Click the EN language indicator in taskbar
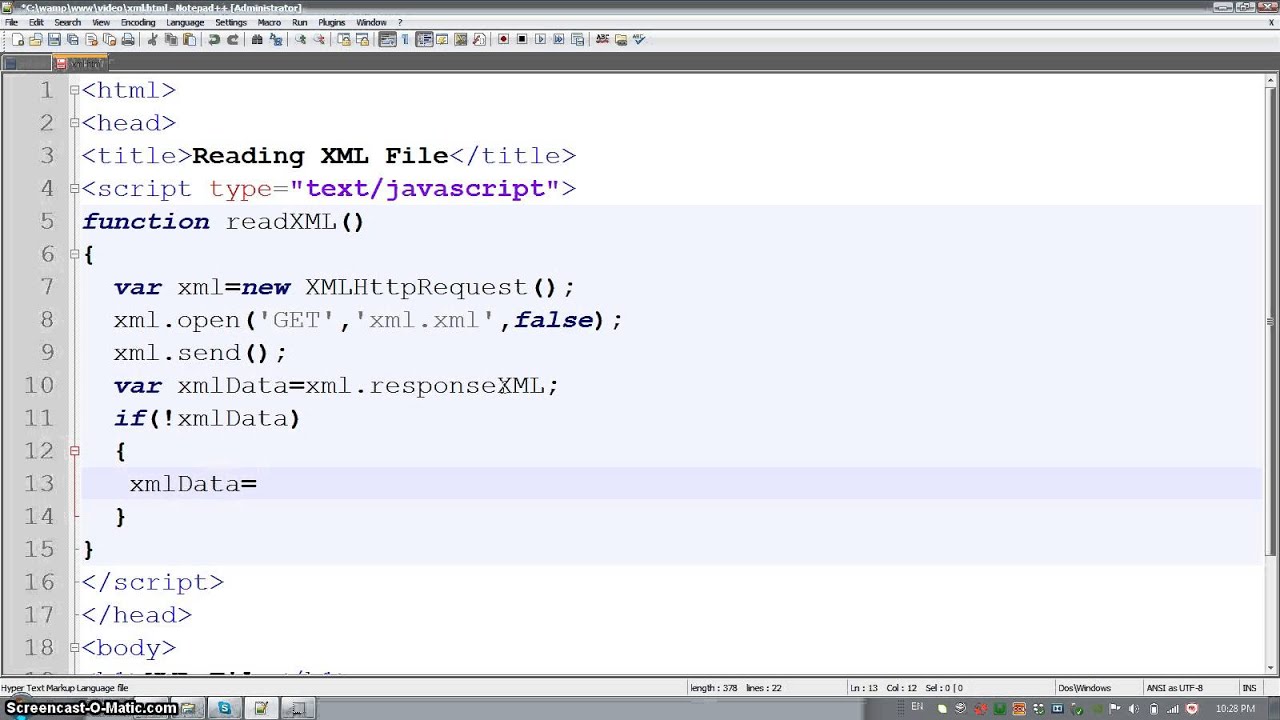This screenshot has width=1280, height=720. click(x=917, y=707)
